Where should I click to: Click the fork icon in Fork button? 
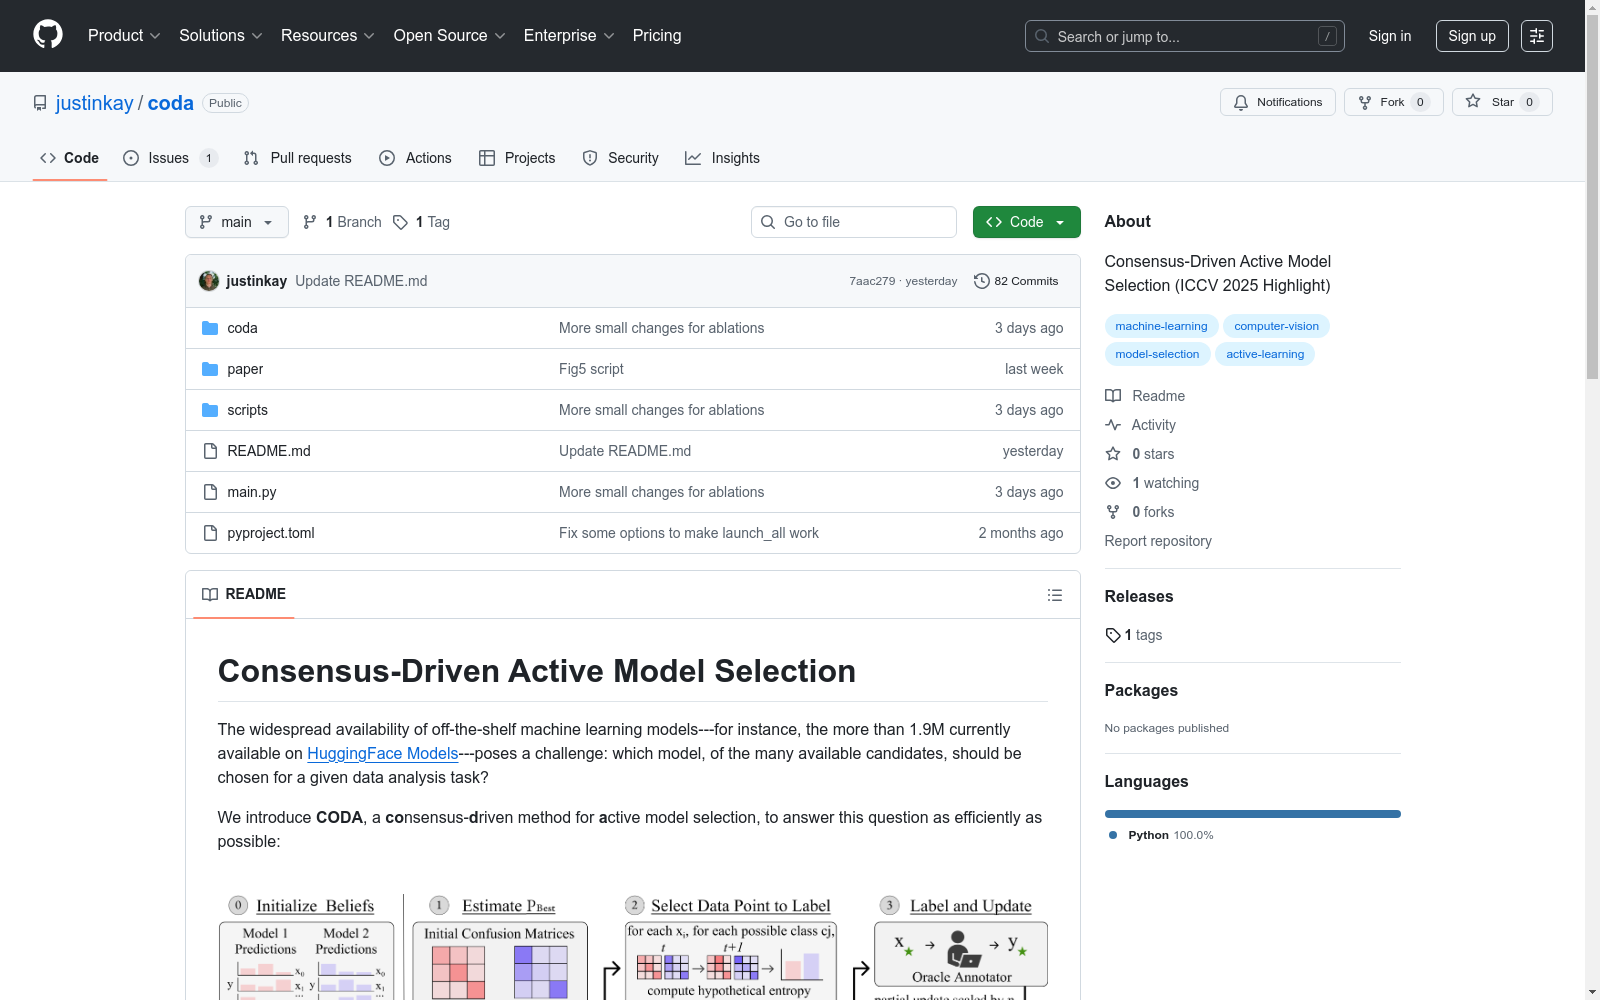point(1365,102)
